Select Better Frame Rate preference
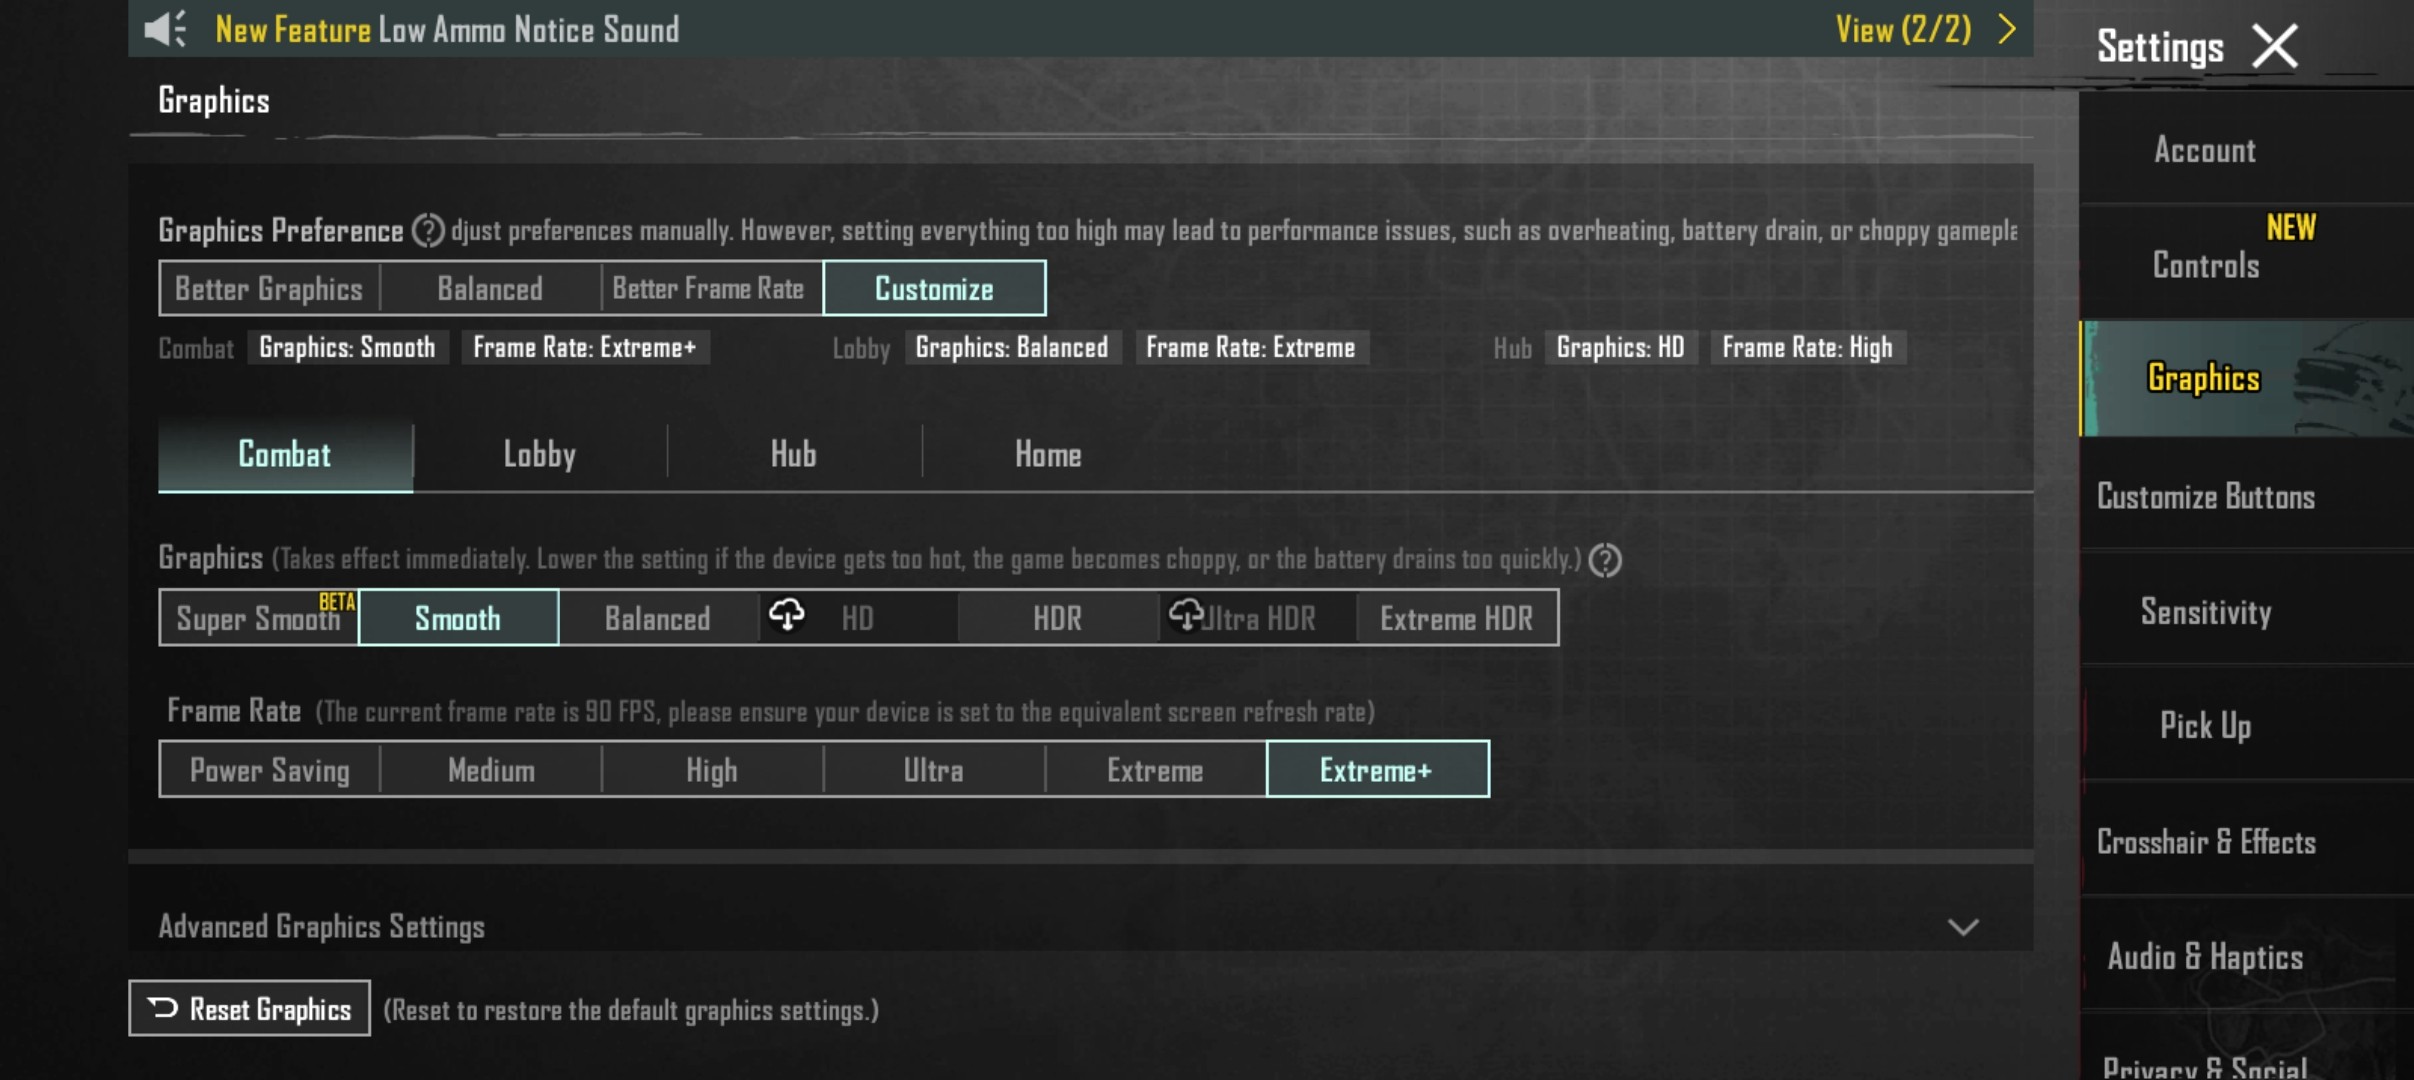Screen dimensions: 2414x1080 tap(709, 289)
